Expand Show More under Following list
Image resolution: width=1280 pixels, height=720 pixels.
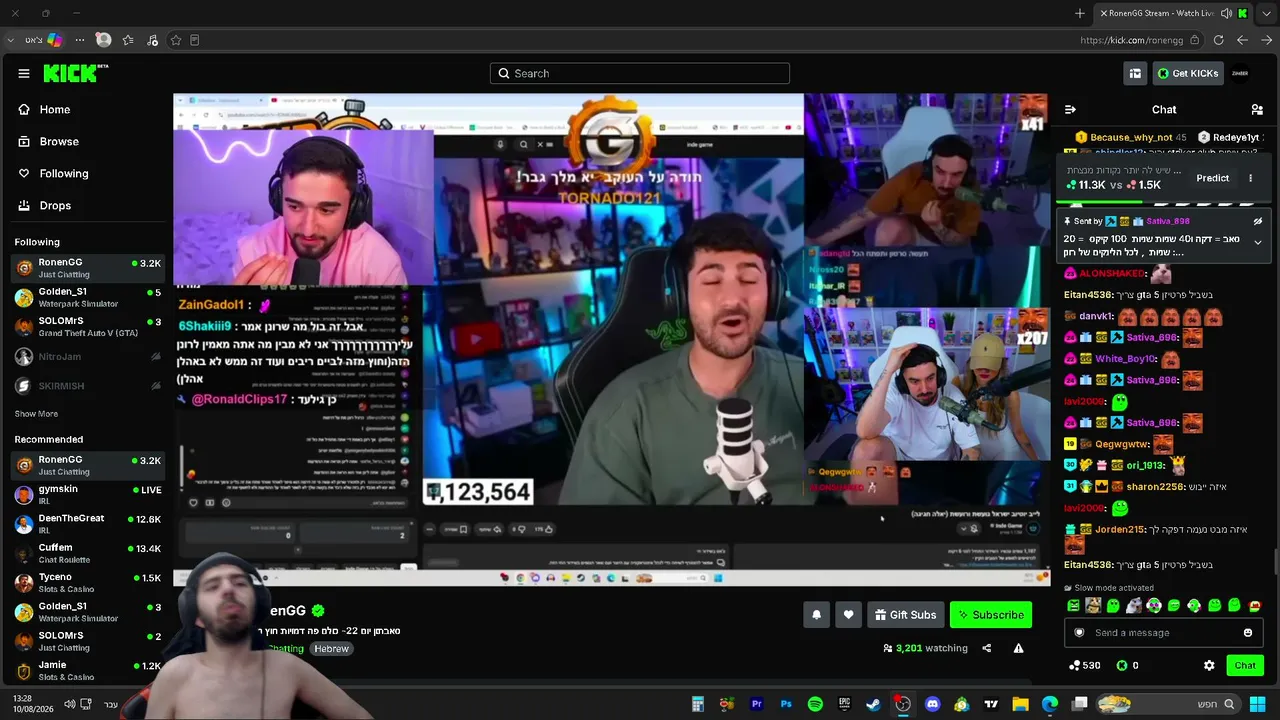click(x=36, y=414)
